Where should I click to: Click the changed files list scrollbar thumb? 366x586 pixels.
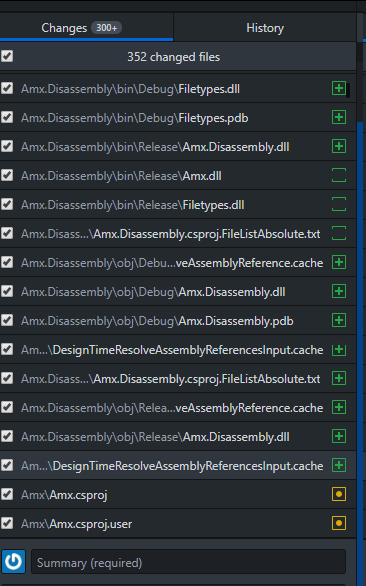348,90
